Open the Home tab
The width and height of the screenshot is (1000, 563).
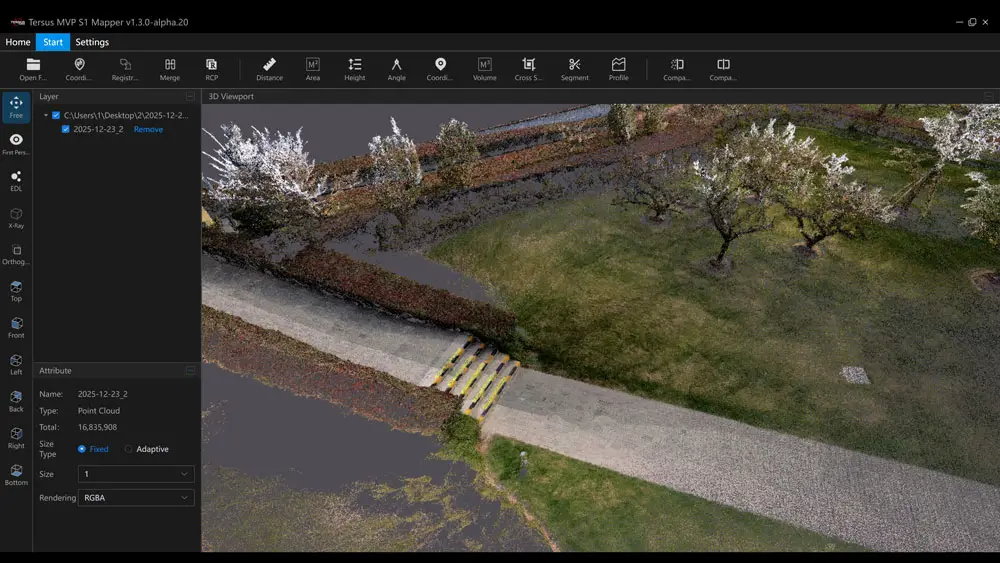[x=18, y=42]
